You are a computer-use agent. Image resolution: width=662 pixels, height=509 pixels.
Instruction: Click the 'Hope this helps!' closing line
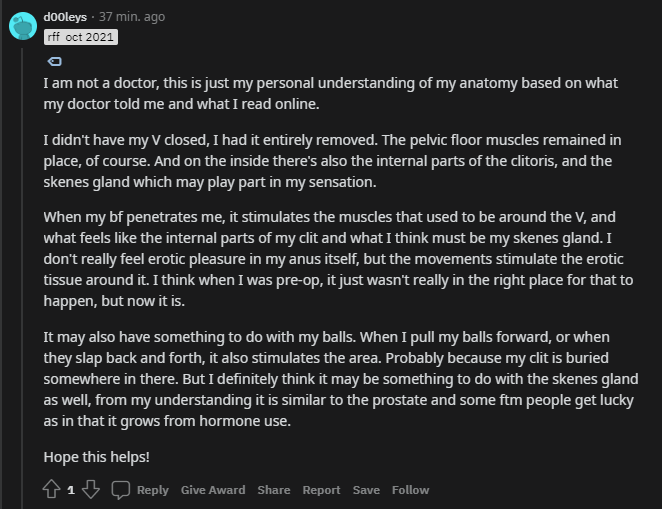[96, 456]
